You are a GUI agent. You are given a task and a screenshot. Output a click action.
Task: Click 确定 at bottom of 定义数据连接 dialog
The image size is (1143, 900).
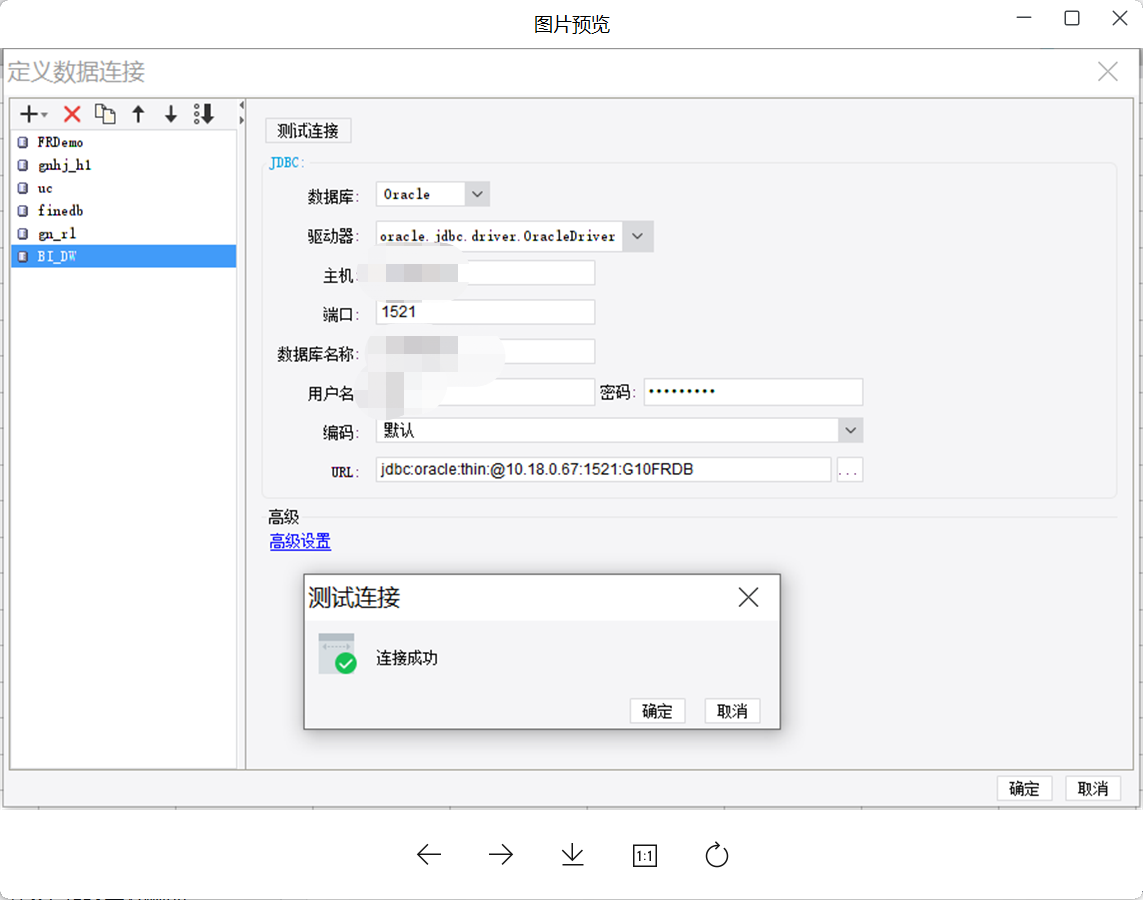[1024, 789]
